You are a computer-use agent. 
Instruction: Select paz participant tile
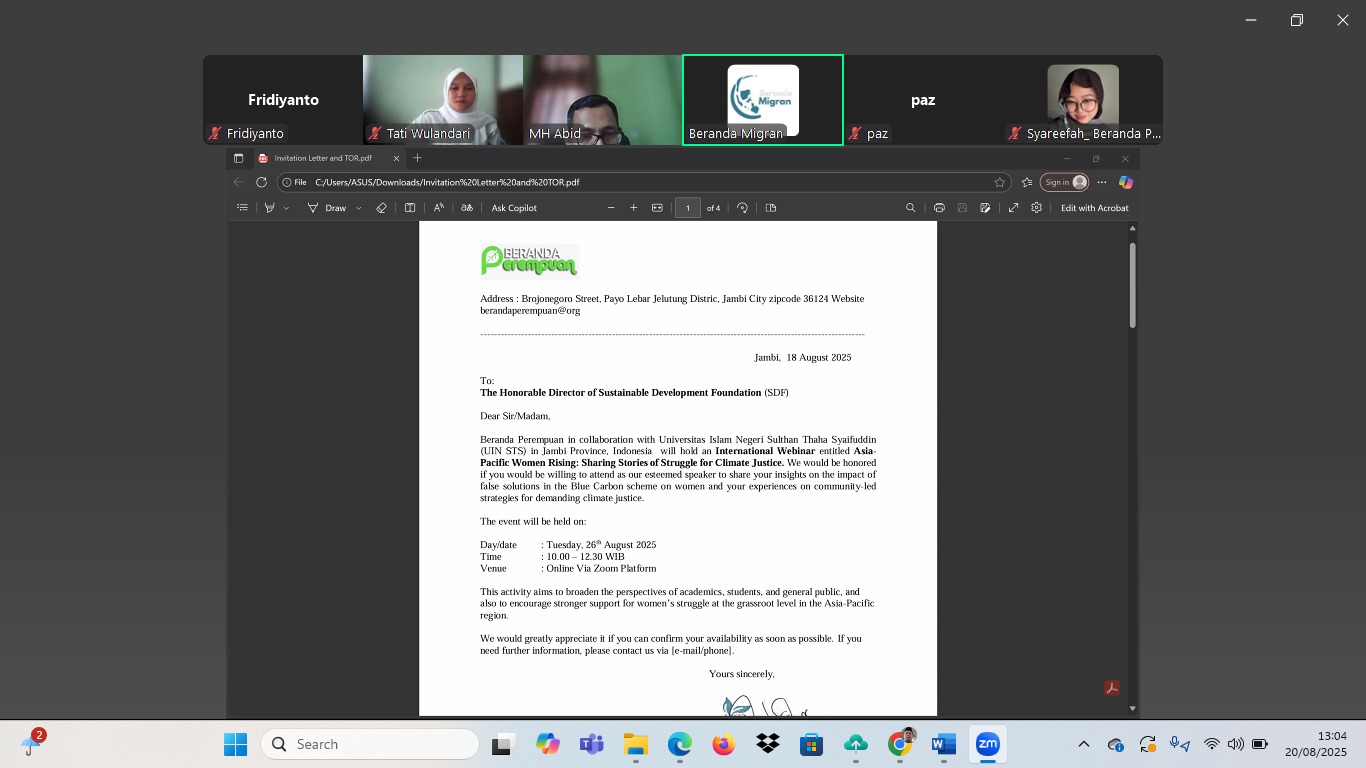(923, 100)
